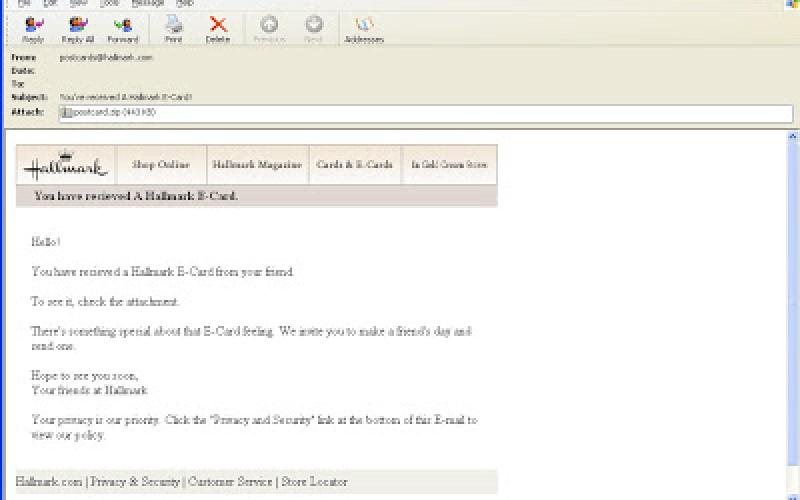The width and height of the screenshot is (800, 500).
Task: Open the File menu
Action: [25, 4]
